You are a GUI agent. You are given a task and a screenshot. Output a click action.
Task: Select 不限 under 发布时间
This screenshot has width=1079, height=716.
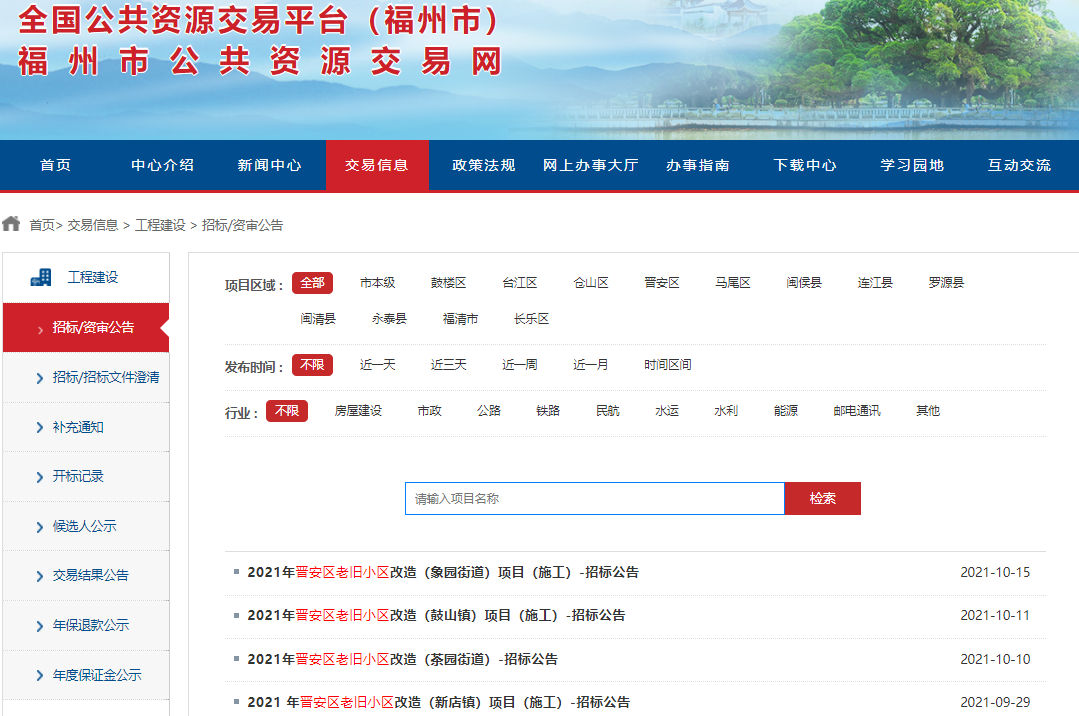coord(312,365)
